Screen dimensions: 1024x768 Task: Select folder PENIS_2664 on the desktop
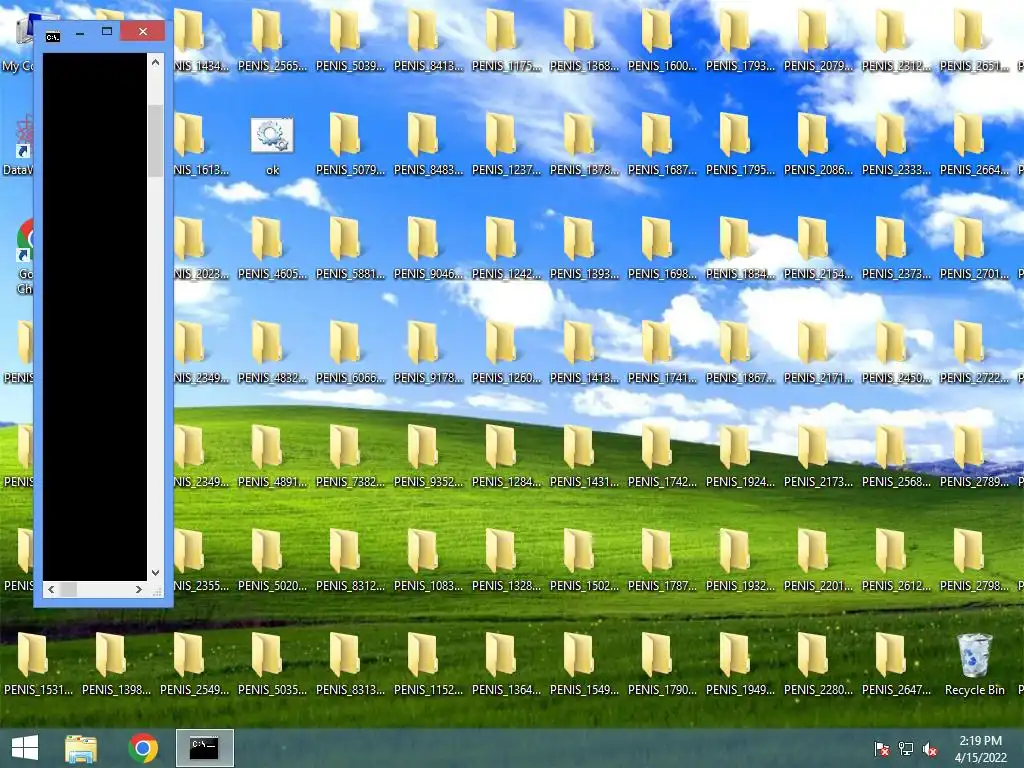coord(974,144)
